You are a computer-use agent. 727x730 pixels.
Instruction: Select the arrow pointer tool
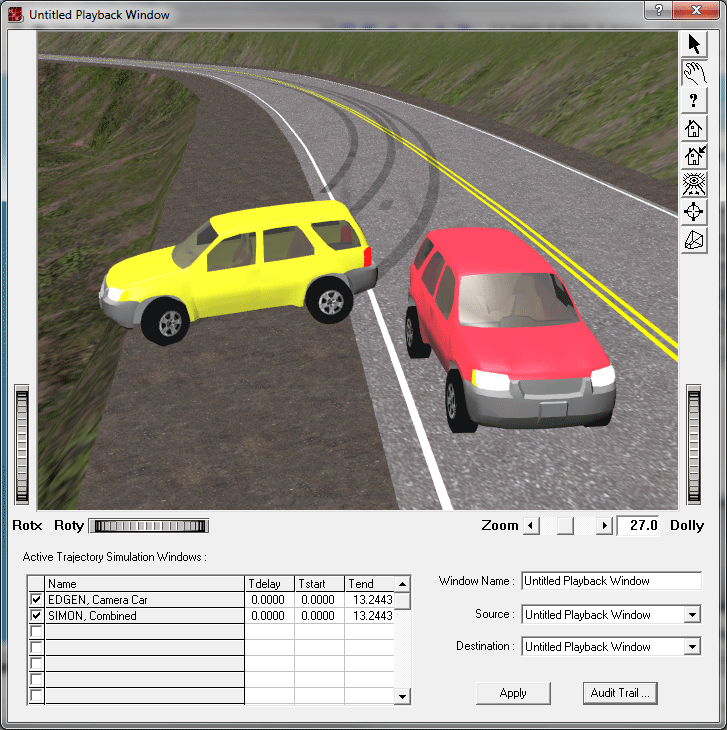pos(694,45)
